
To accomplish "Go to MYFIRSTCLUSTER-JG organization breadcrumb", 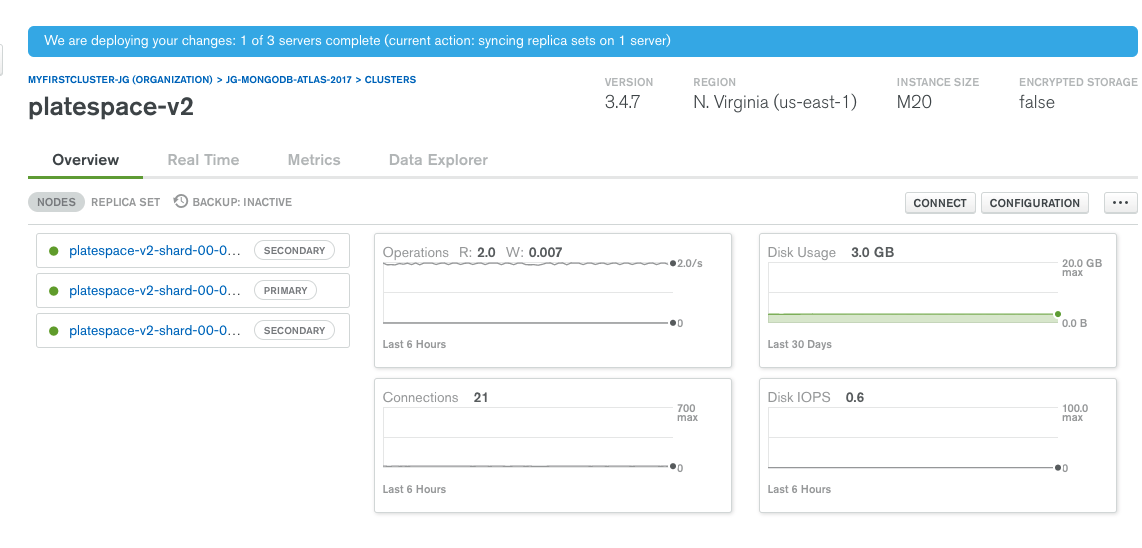I will 120,79.
